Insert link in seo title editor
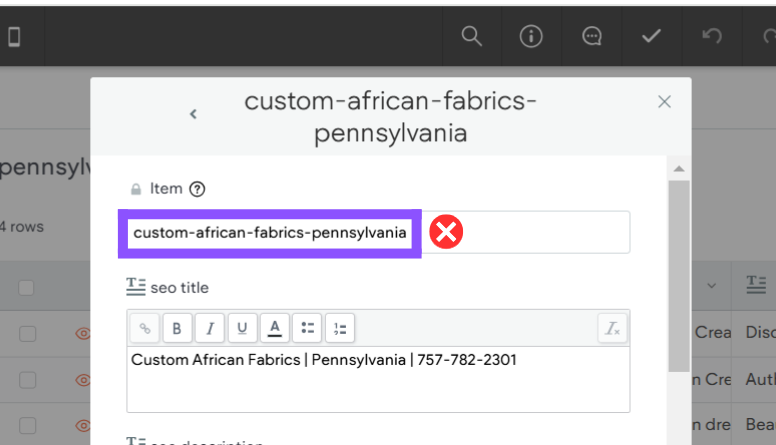 click(145, 328)
